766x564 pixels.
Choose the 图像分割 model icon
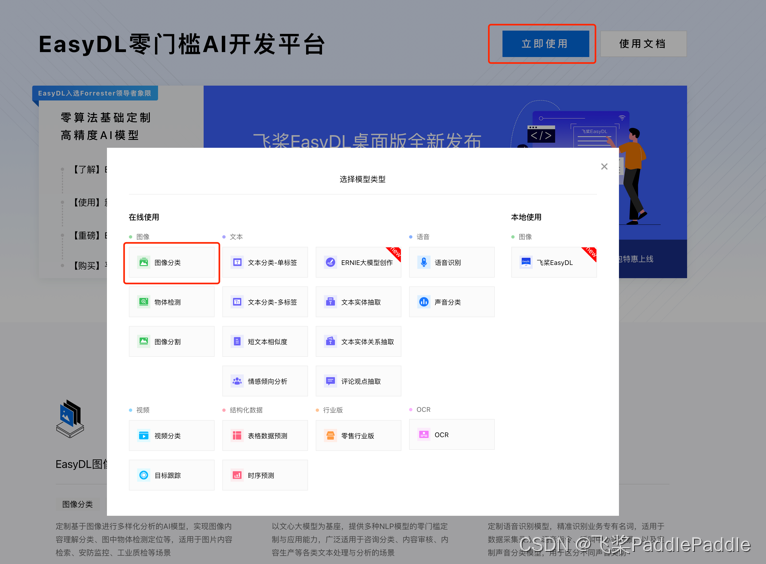144,342
